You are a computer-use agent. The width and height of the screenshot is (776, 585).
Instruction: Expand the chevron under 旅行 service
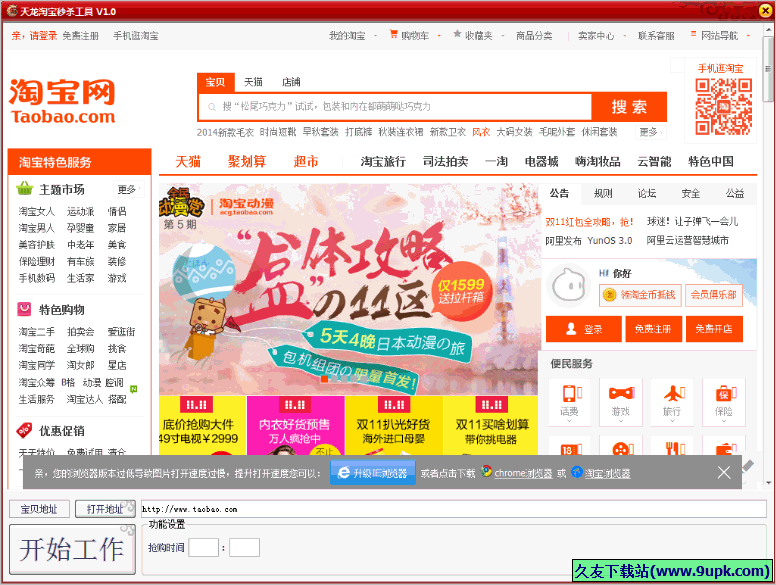pos(673,421)
